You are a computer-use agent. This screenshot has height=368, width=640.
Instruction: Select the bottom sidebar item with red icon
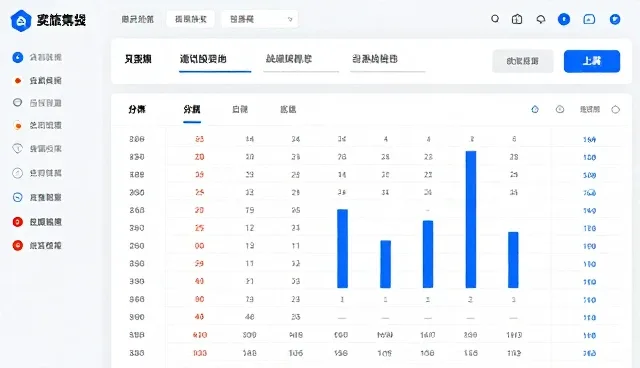(37, 245)
